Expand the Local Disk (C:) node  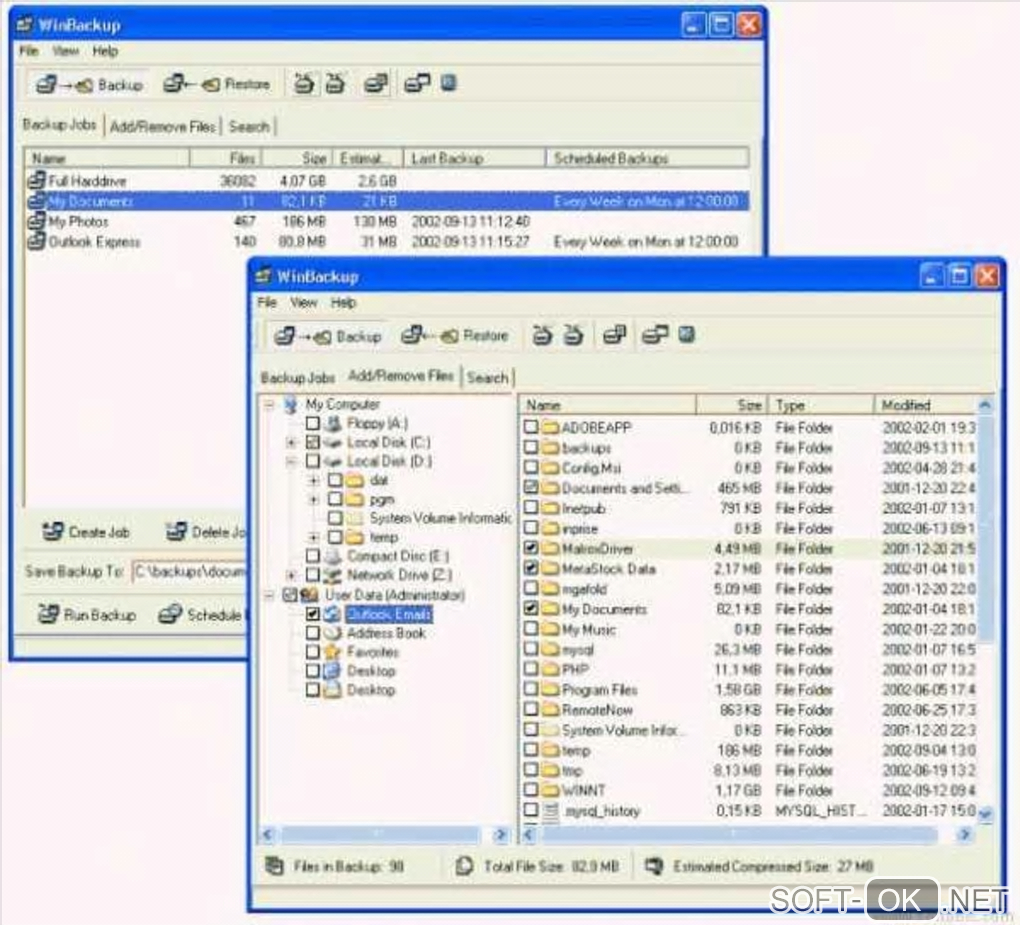(291, 443)
